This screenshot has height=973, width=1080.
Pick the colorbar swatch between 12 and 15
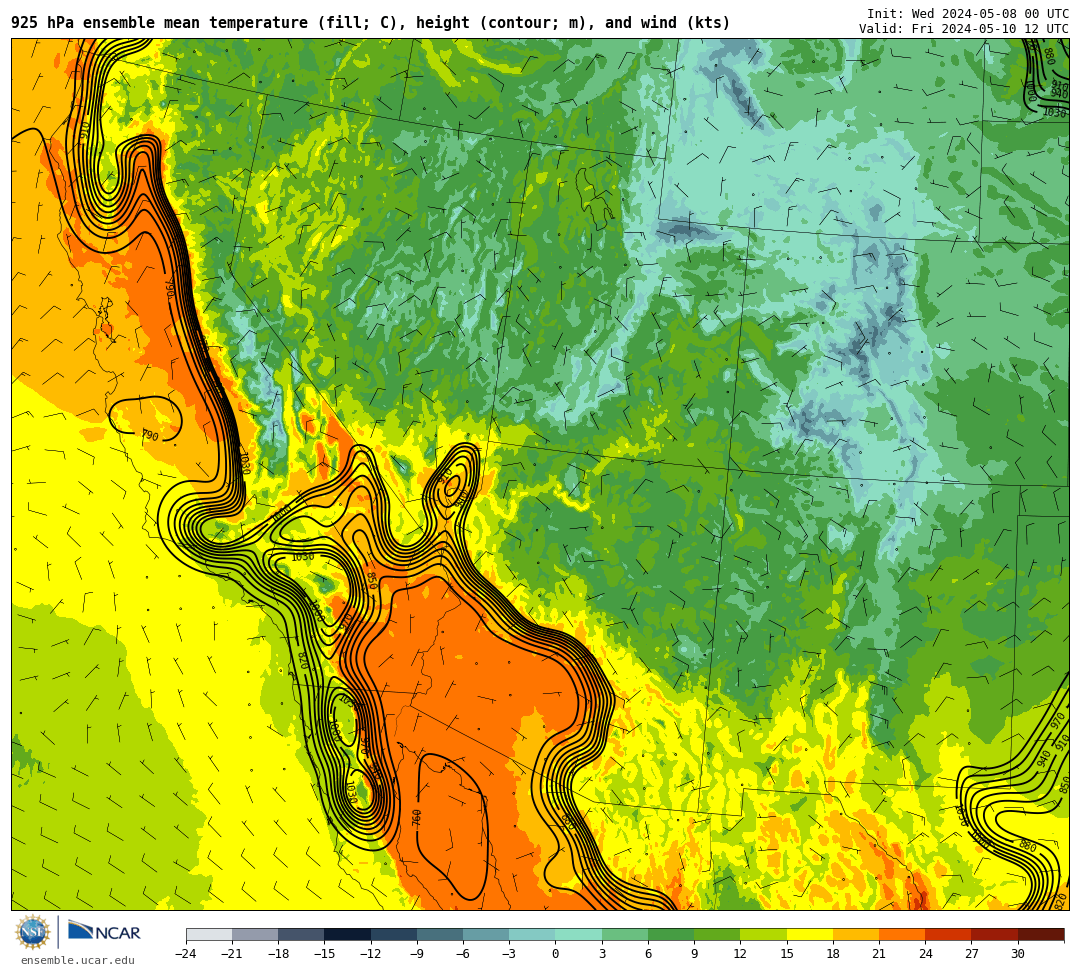coord(763,934)
